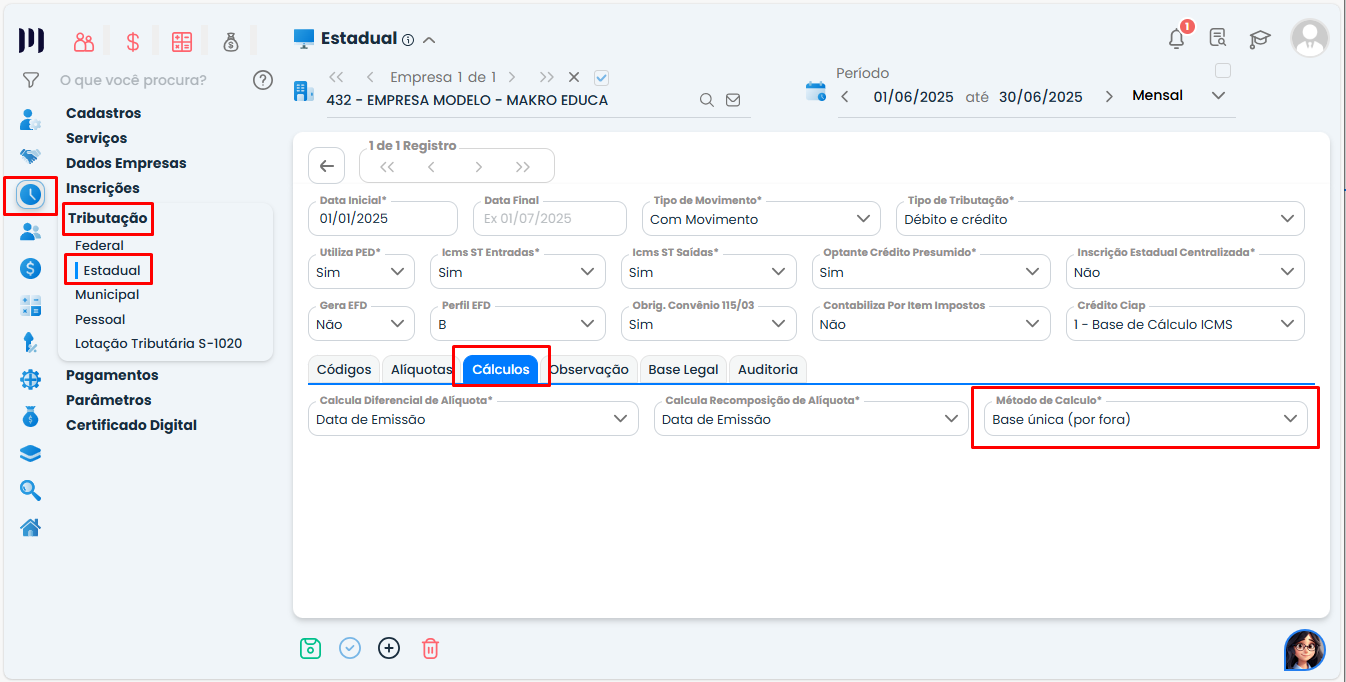Open Certificado Digital menu
This screenshot has height=682, width=1346.
coord(131,425)
